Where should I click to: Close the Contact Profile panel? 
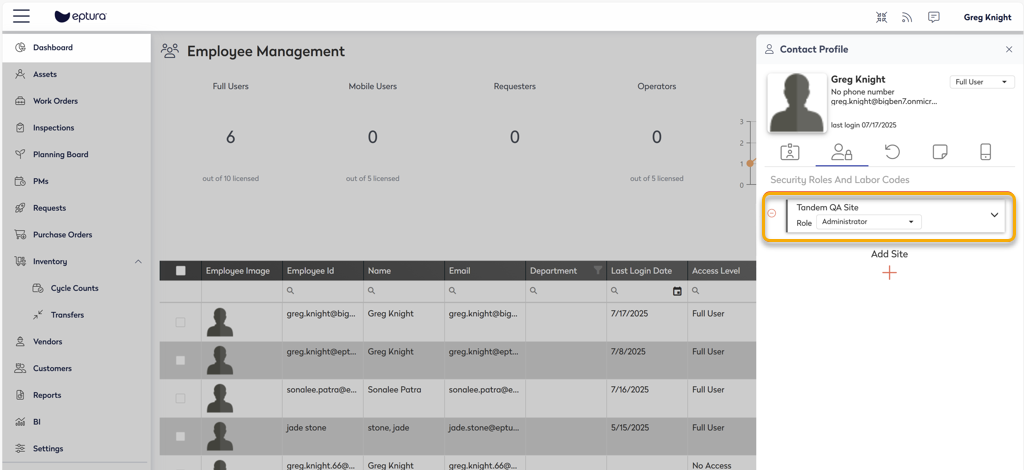(1009, 50)
